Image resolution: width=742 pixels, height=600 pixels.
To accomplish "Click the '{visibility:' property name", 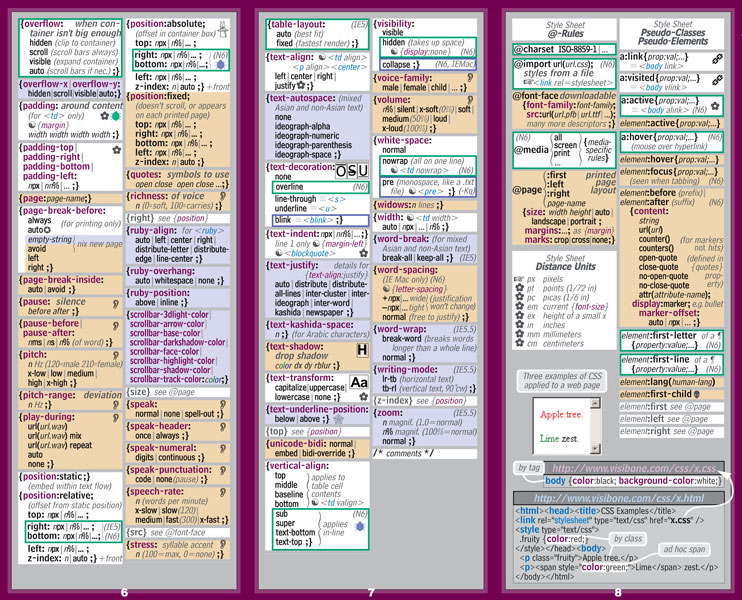I will click(x=394, y=24).
